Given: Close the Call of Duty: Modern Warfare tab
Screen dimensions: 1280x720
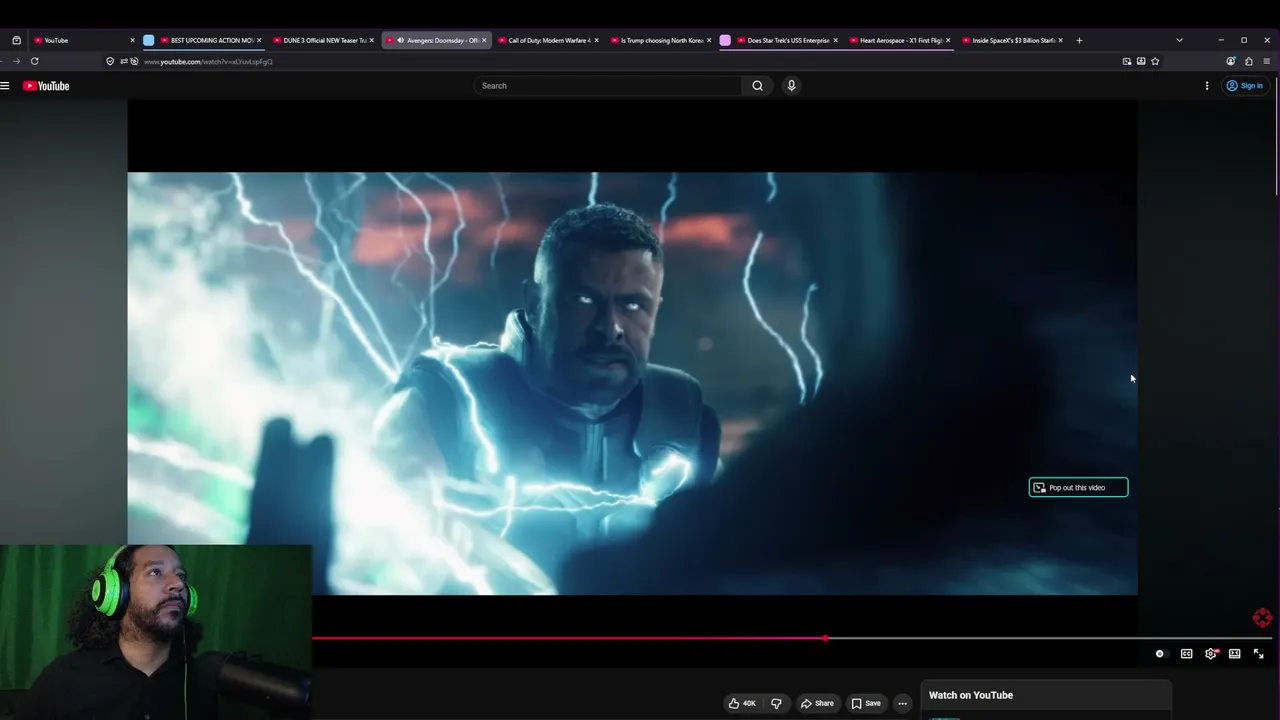Looking at the screenshot, I should (x=597, y=40).
